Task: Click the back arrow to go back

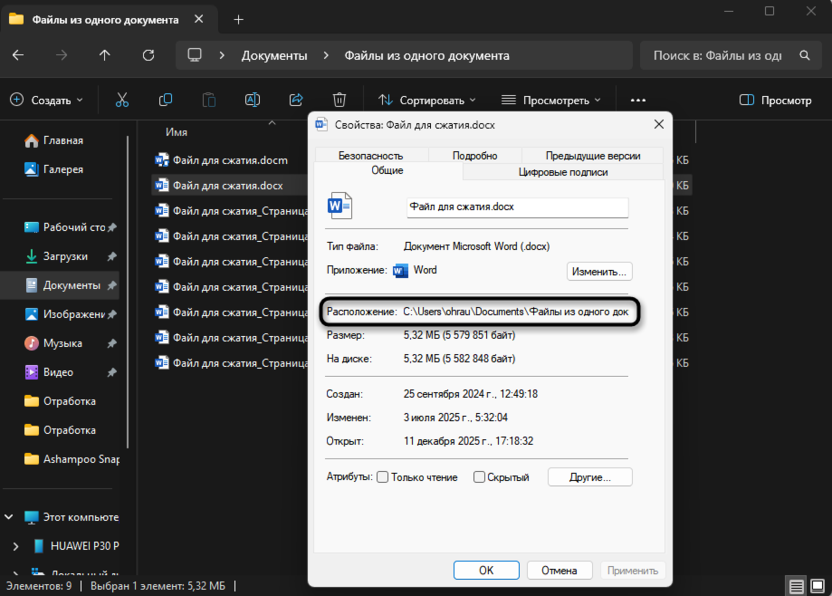Action: pos(17,55)
